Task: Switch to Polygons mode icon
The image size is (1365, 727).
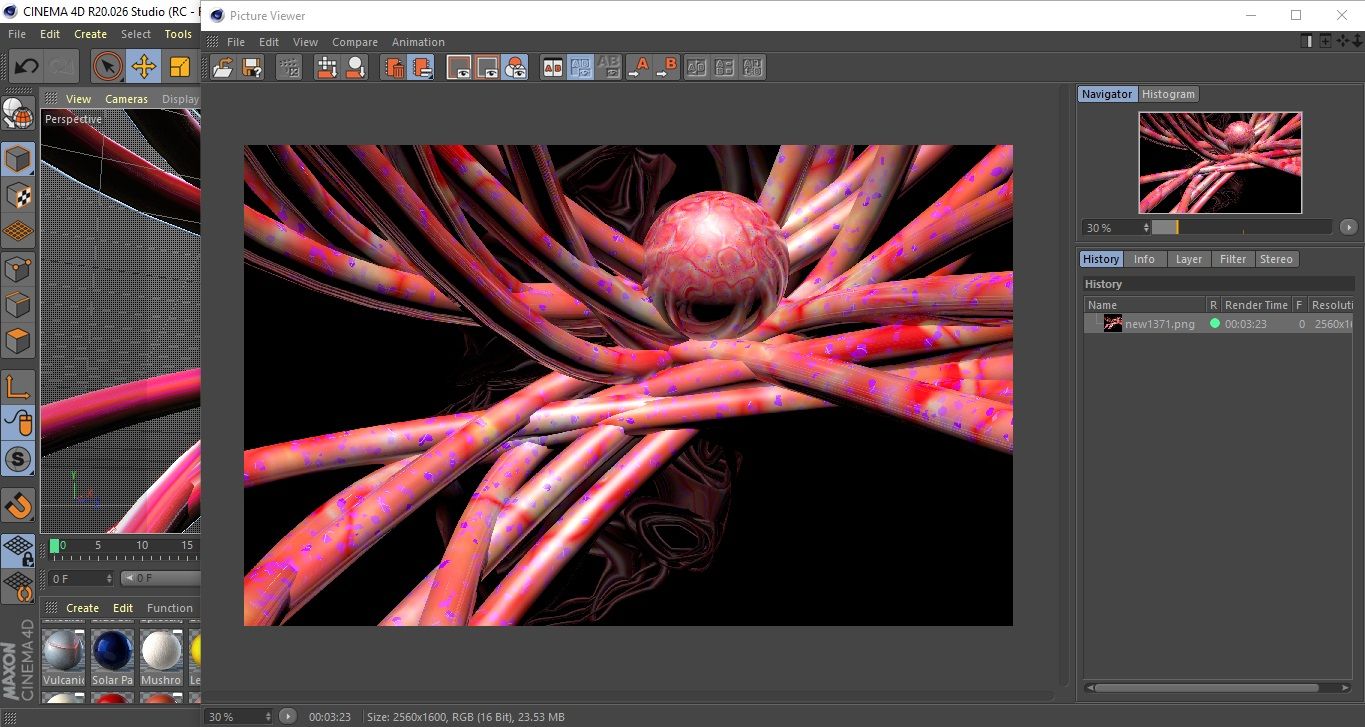Action: tap(18, 341)
